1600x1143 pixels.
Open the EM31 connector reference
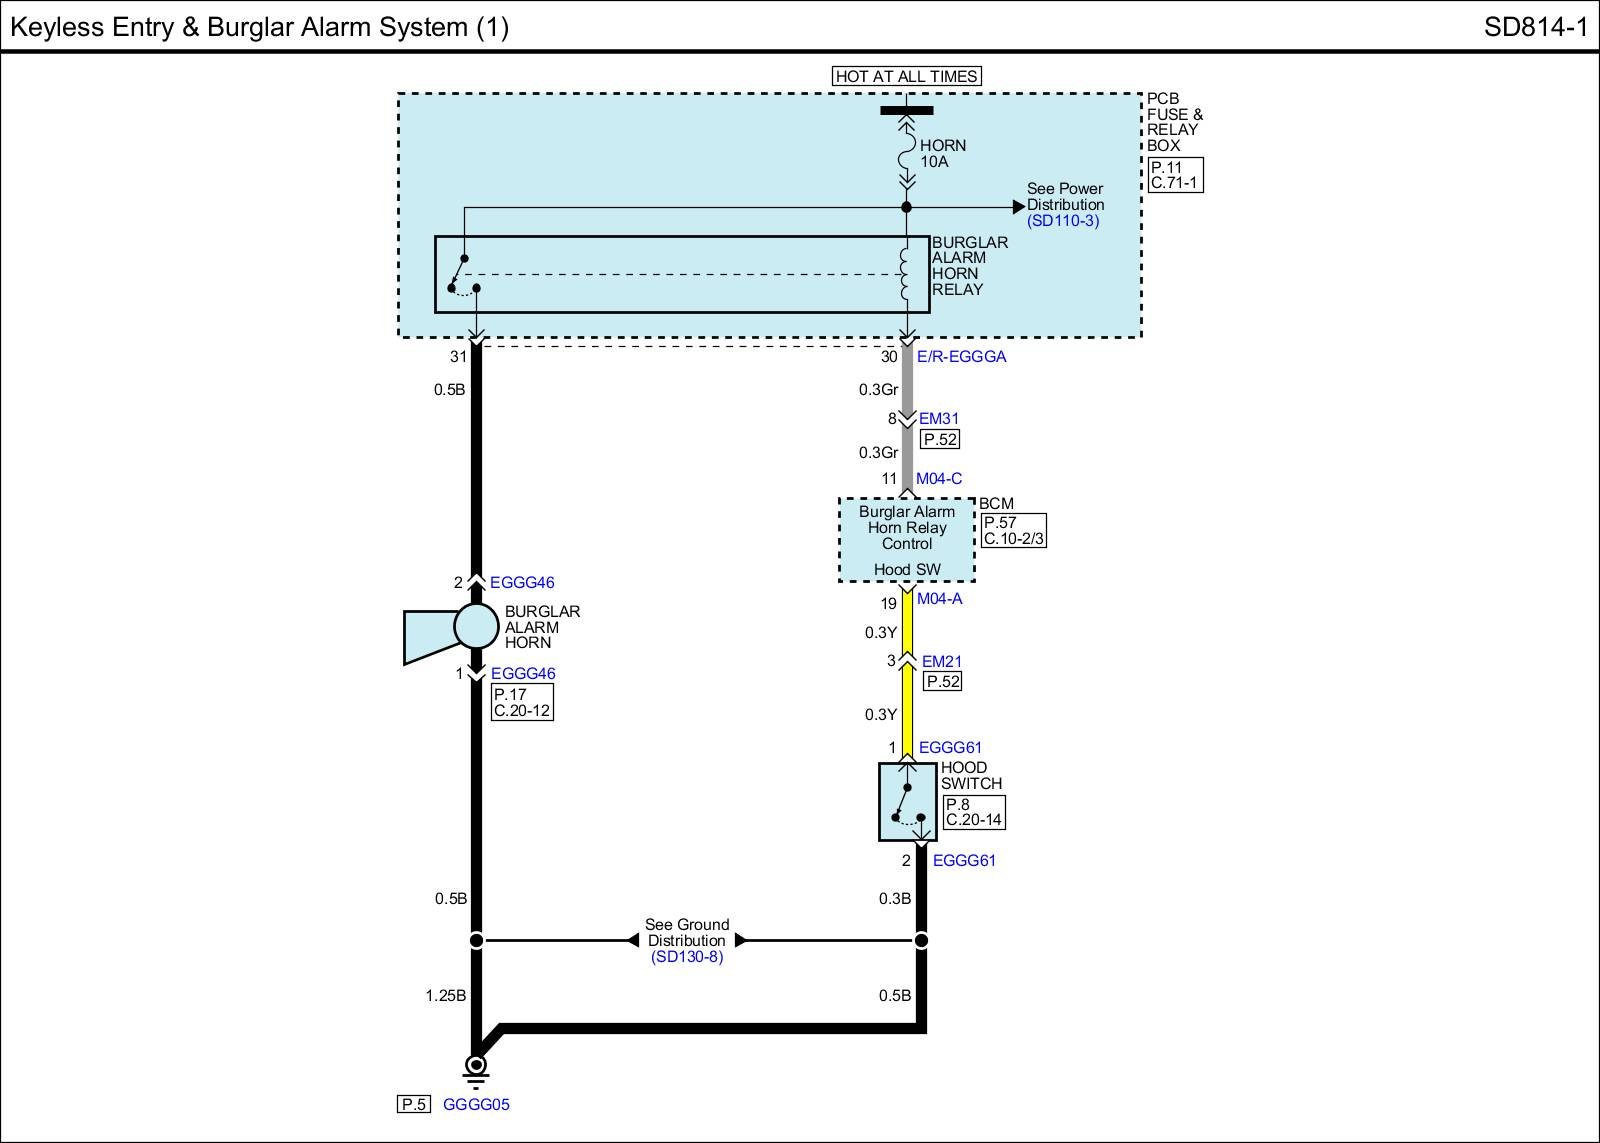pyautogui.click(x=939, y=419)
